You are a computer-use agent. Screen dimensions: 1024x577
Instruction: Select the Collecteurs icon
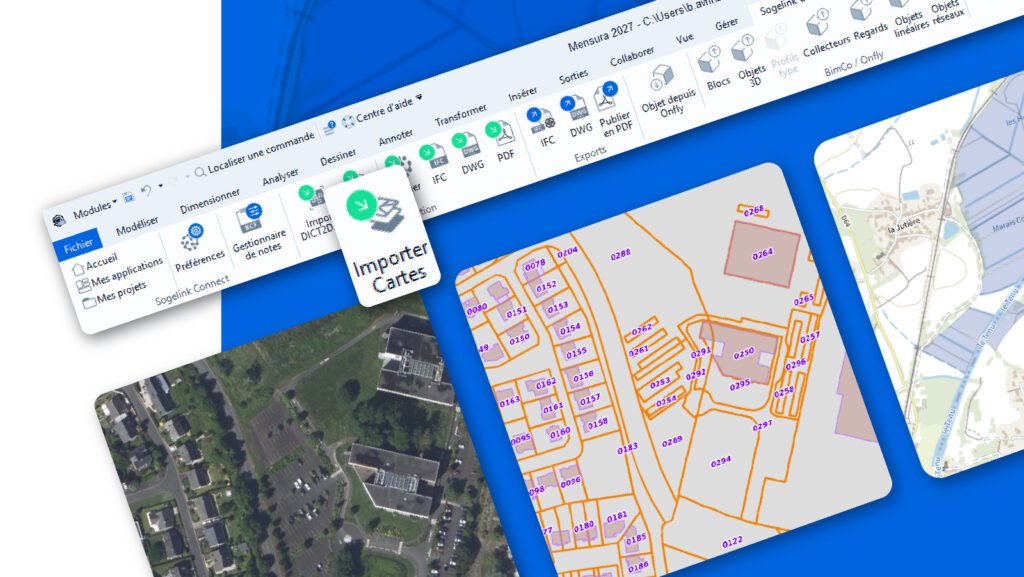pos(818,23)
